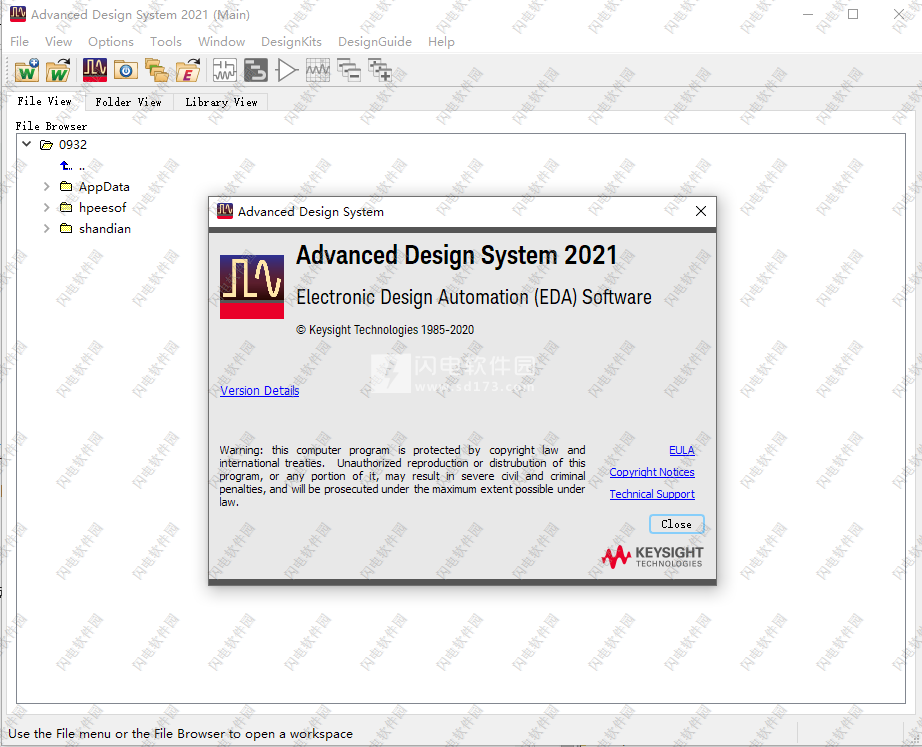The width and height of the screenshot is (922, 747).
Task: Click the Close button in About dialog
Action: coord(676,524)
